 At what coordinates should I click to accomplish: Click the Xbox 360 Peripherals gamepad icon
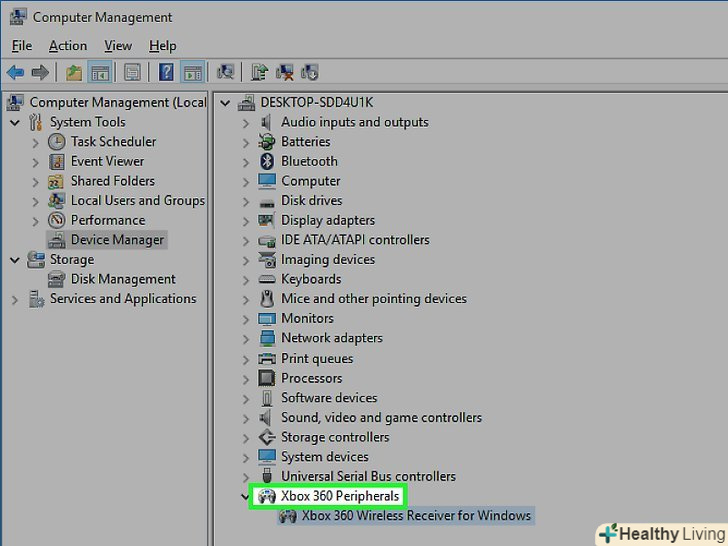[266, 496]
